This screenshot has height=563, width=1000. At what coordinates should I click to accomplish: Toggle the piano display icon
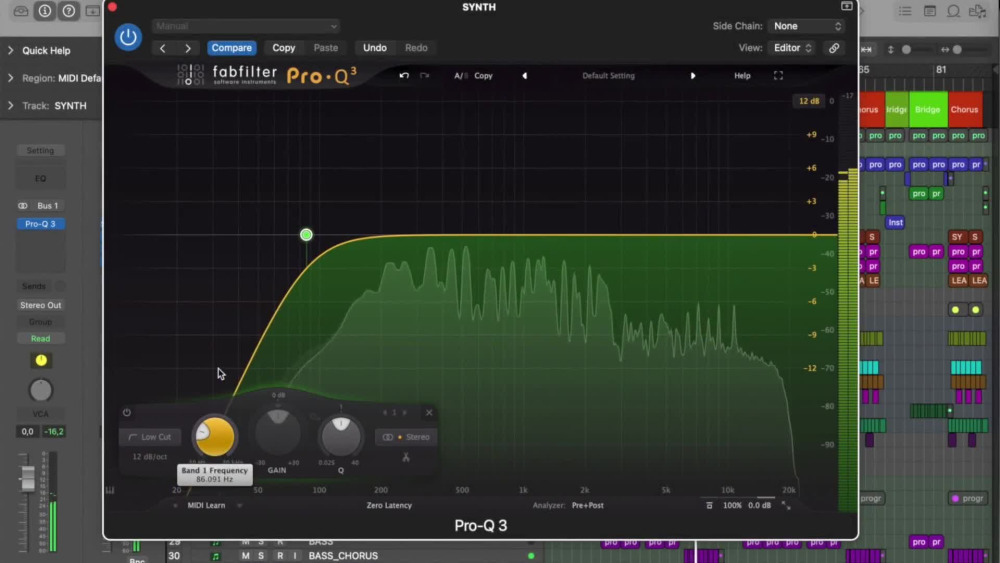pyautogui.click(x=110, y=490)
